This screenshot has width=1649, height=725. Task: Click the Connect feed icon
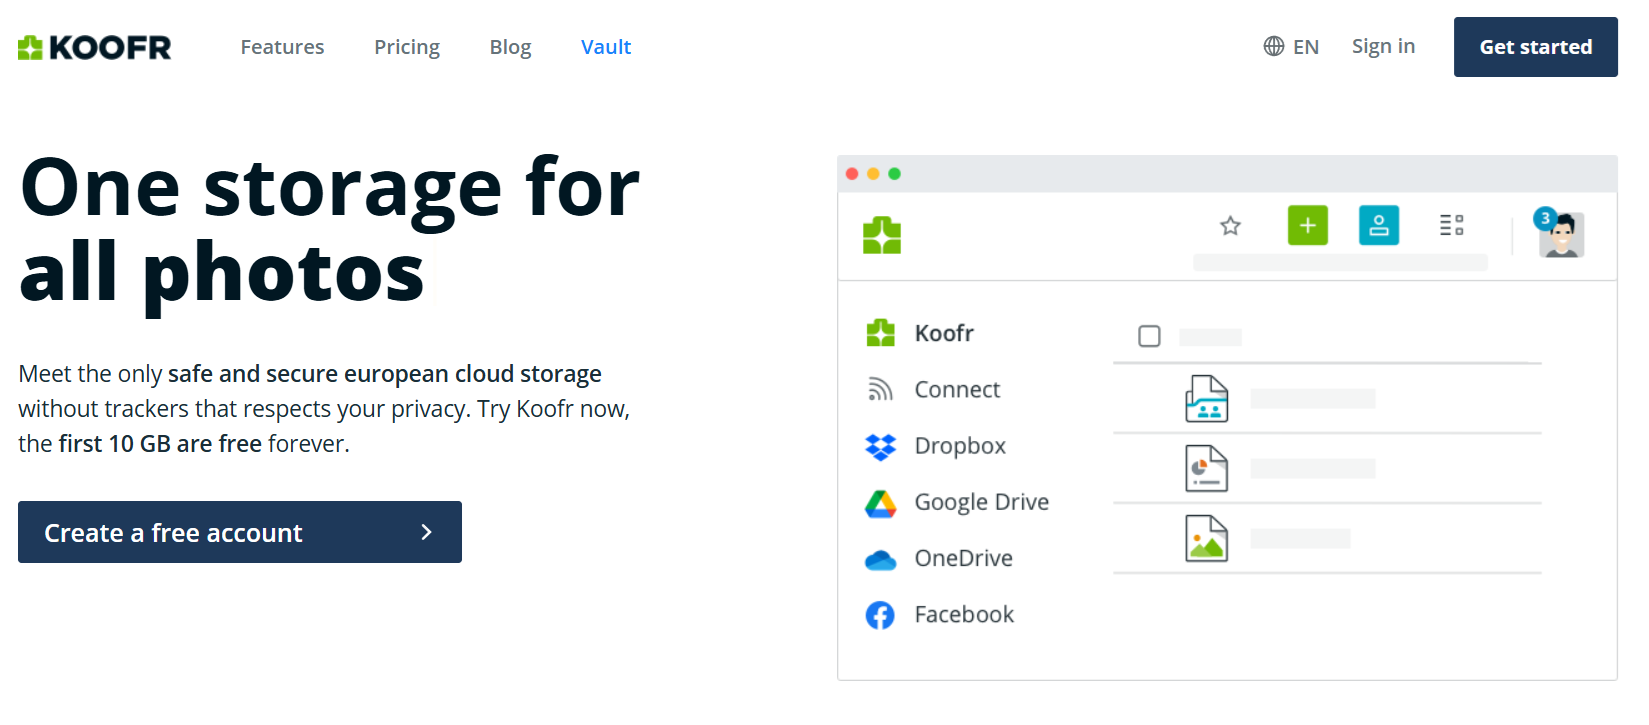pyautogui.click(x=880, y=389)
